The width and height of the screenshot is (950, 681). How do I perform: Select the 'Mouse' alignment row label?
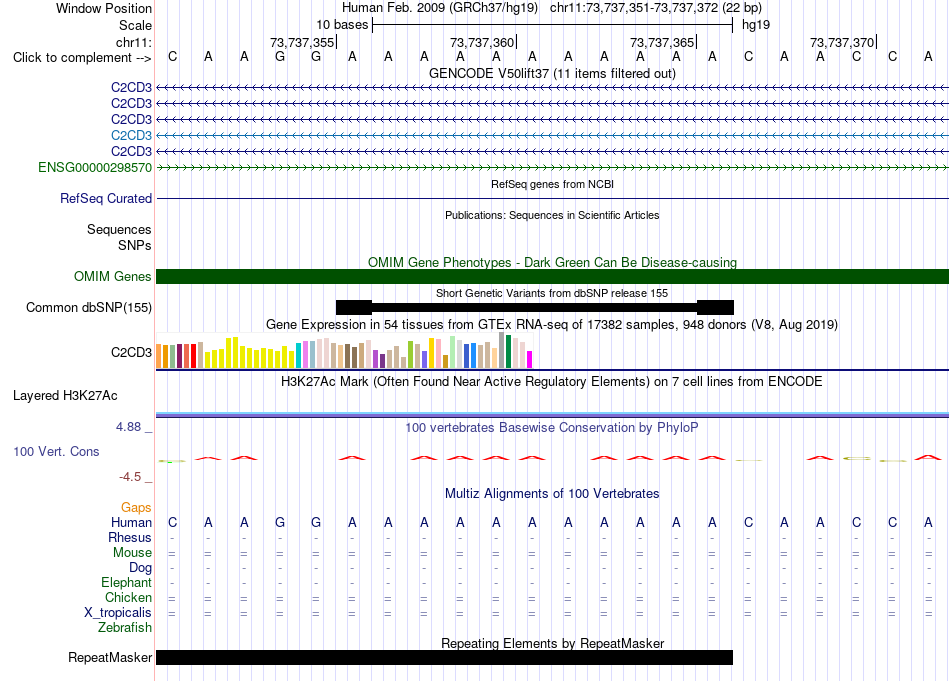click(132, 553)
